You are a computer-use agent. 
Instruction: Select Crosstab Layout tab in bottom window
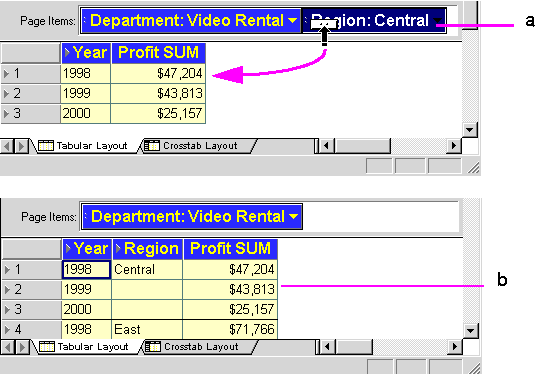coord(201,346)
